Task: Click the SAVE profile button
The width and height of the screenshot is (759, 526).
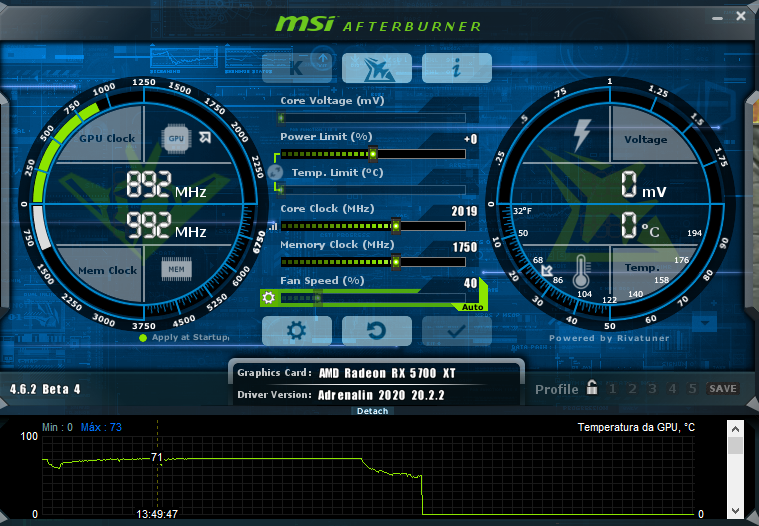Action: click(x=723, y=389)
